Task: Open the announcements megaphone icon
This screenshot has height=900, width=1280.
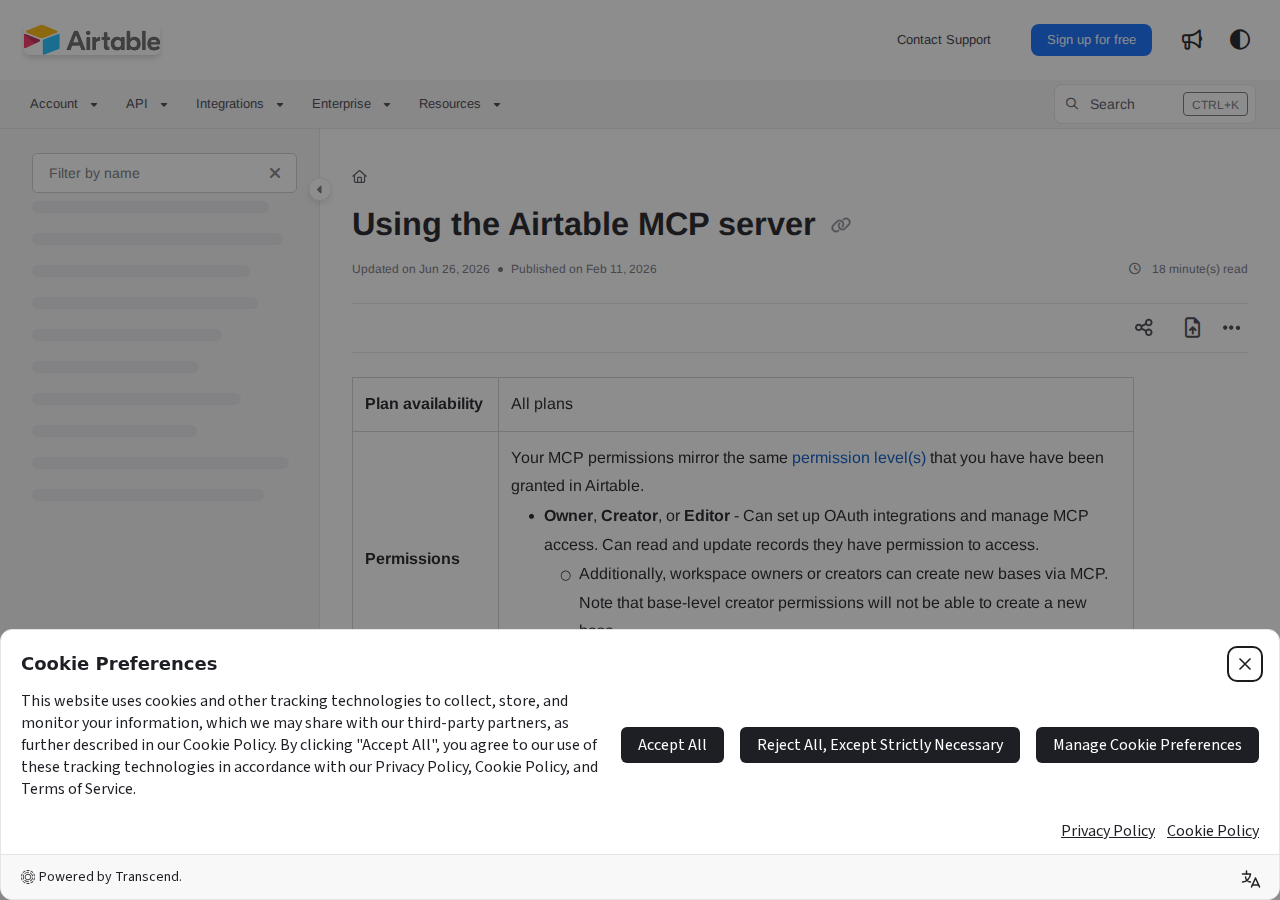Action: tap(1192, 40)
